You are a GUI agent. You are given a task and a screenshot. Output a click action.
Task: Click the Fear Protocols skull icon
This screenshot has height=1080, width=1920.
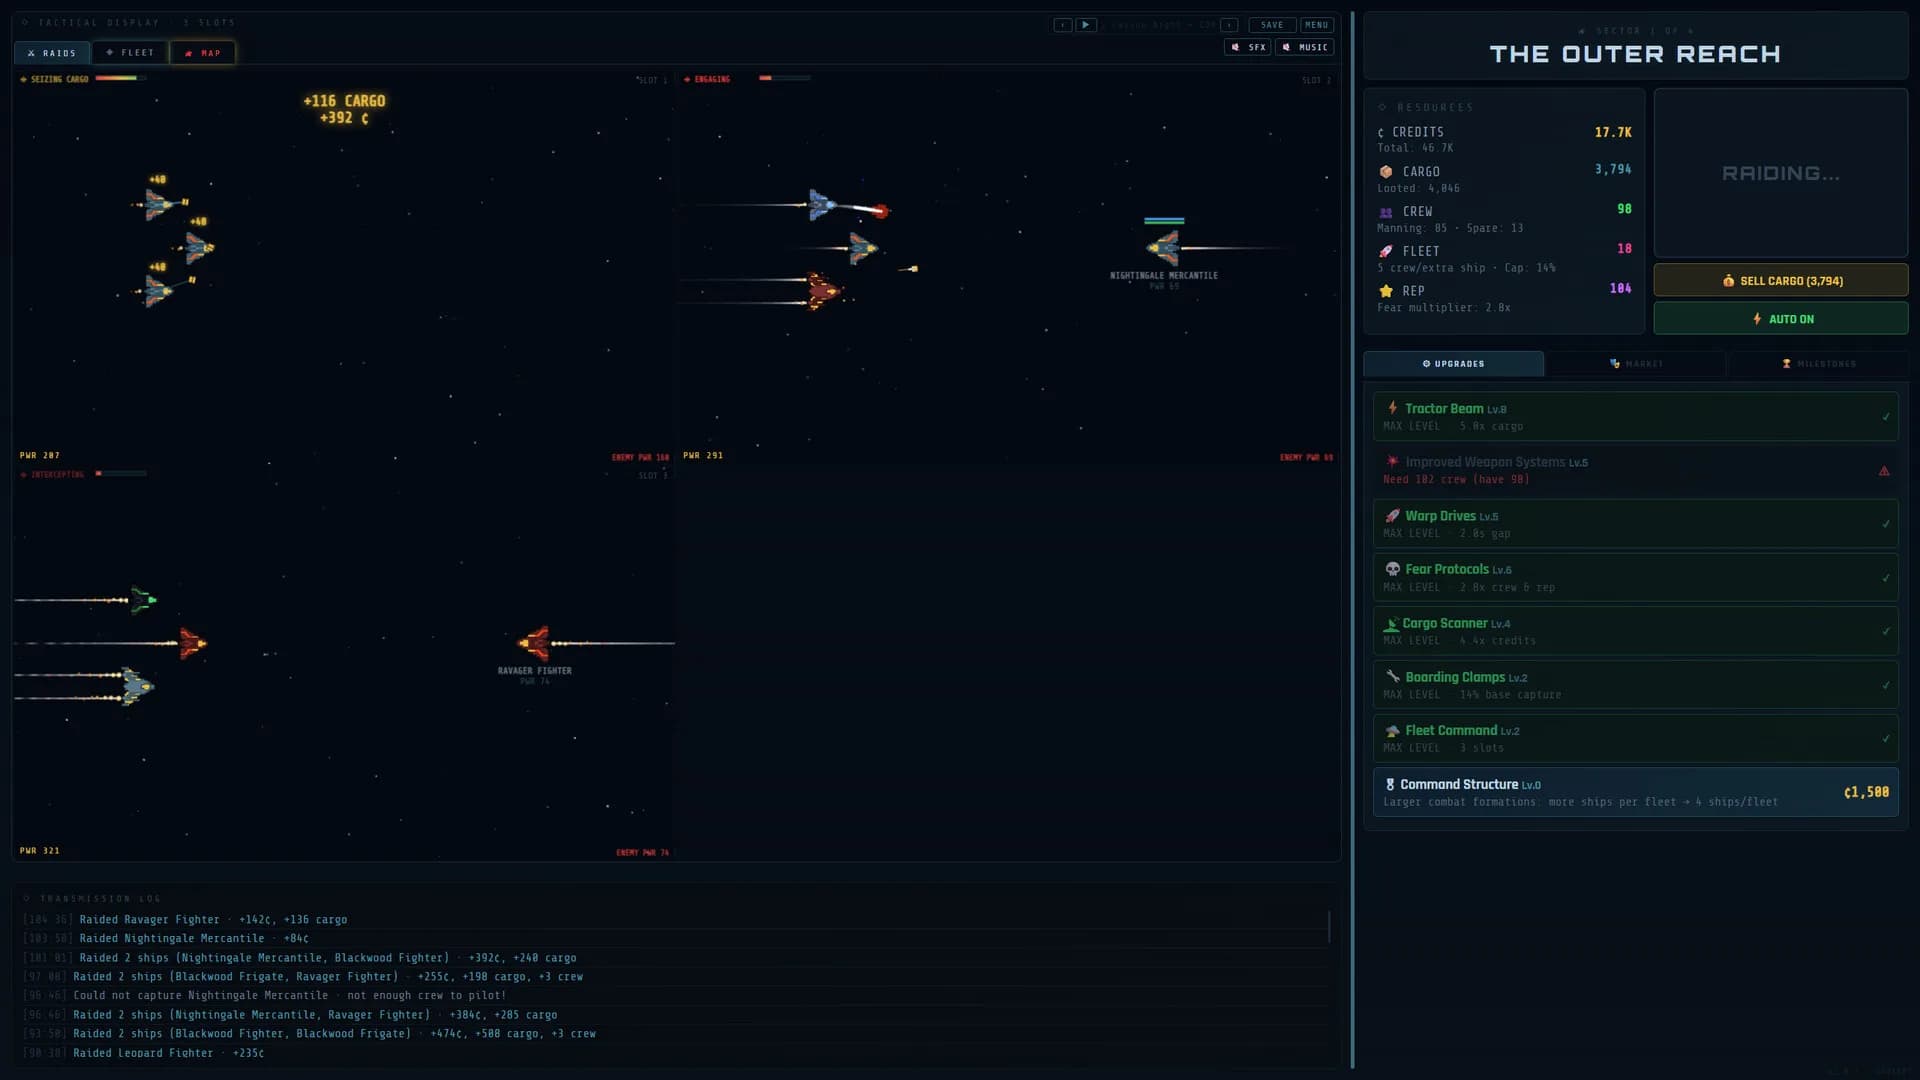pos(1392,569)
